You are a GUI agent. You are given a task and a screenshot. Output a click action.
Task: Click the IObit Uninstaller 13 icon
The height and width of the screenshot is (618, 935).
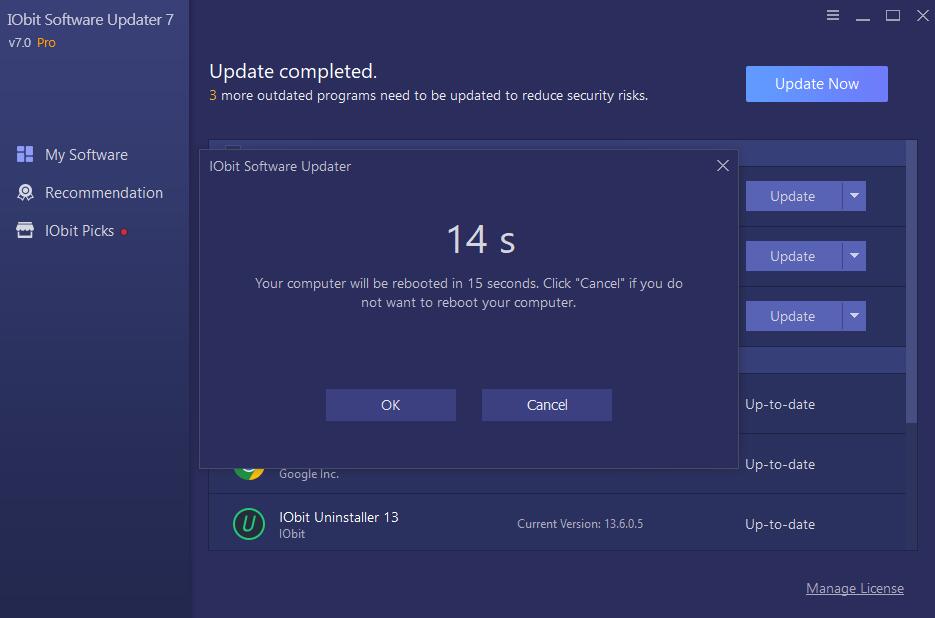(249, 524)
